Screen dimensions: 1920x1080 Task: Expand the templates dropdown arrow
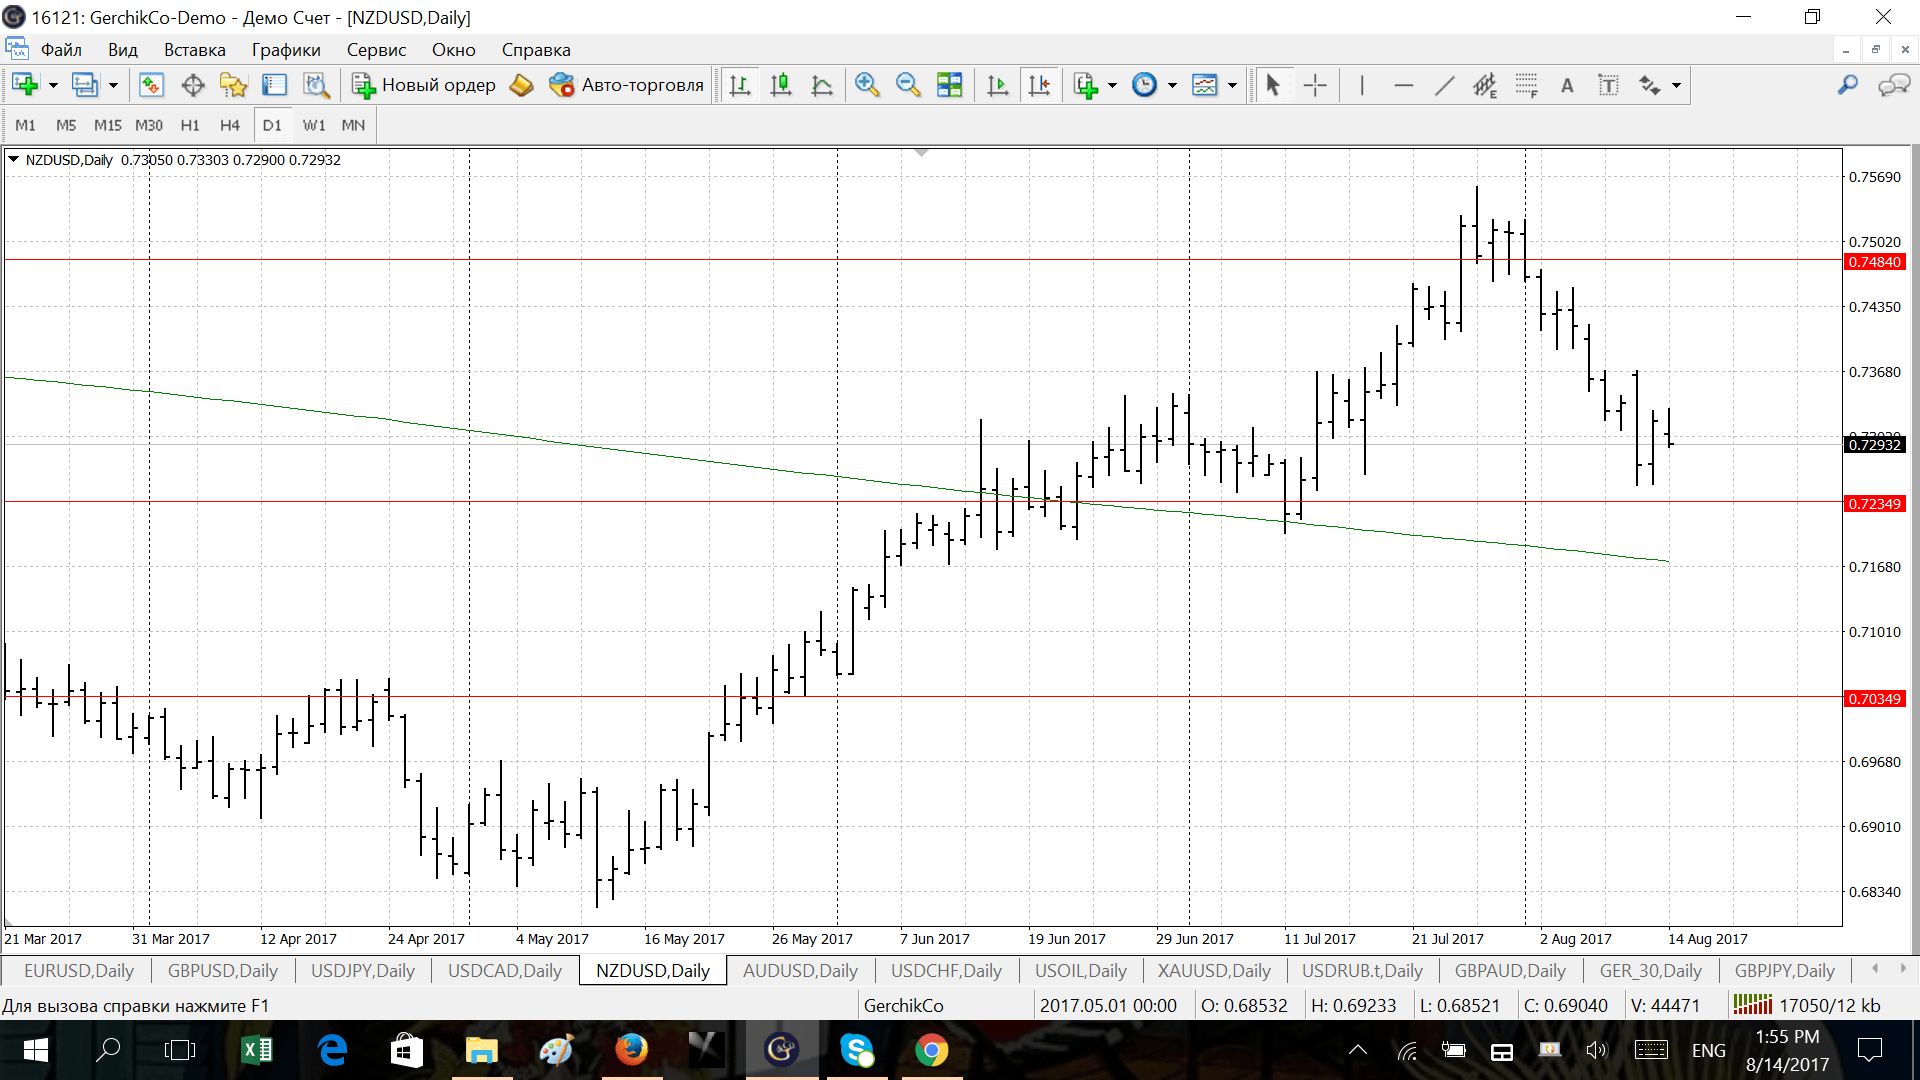click(1232, 85)
